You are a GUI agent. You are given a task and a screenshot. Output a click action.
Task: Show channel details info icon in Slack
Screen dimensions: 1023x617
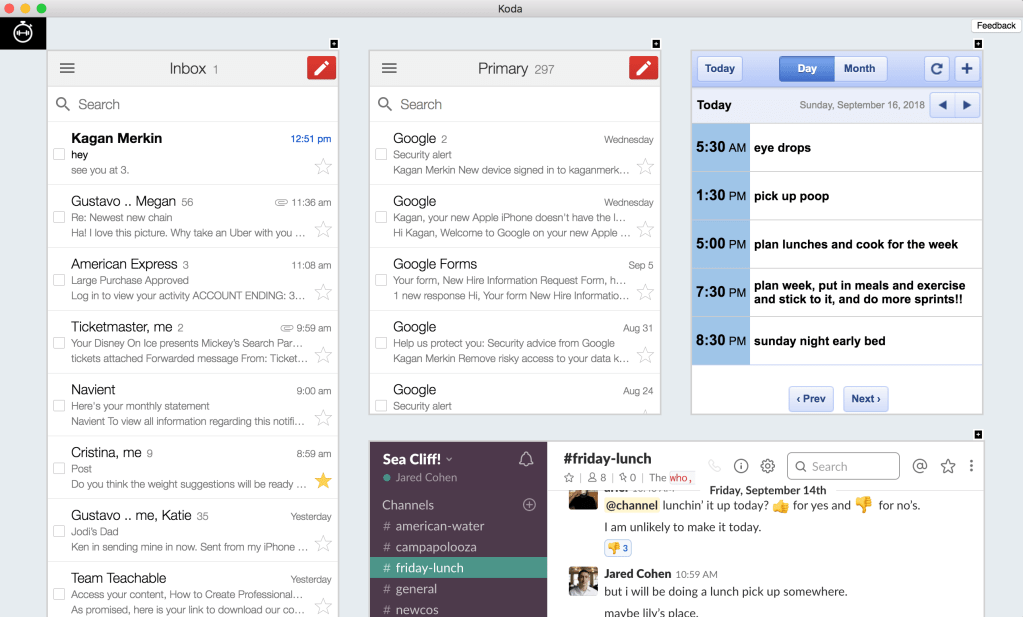click(x=741, y=466)
